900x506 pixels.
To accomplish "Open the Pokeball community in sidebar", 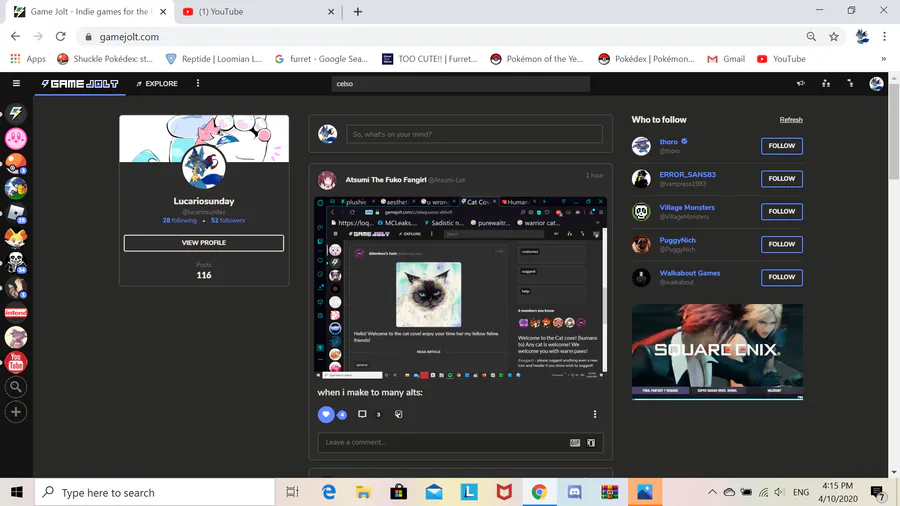I will coord(16,164).
